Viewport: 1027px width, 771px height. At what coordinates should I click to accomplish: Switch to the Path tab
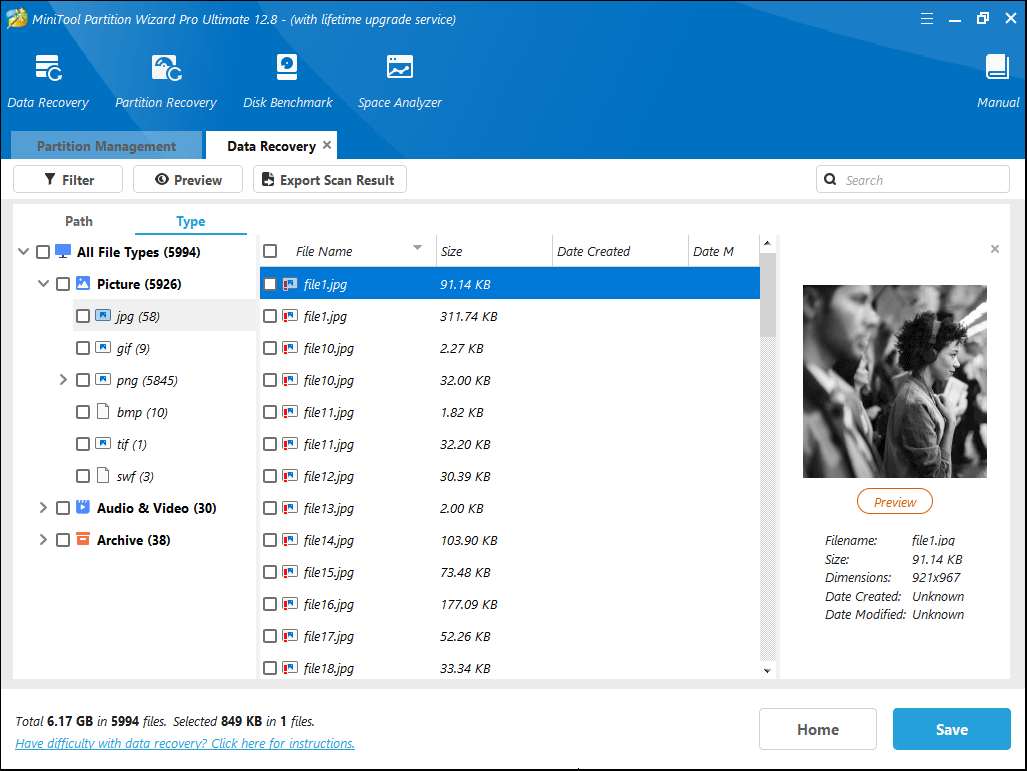[79, 221]
